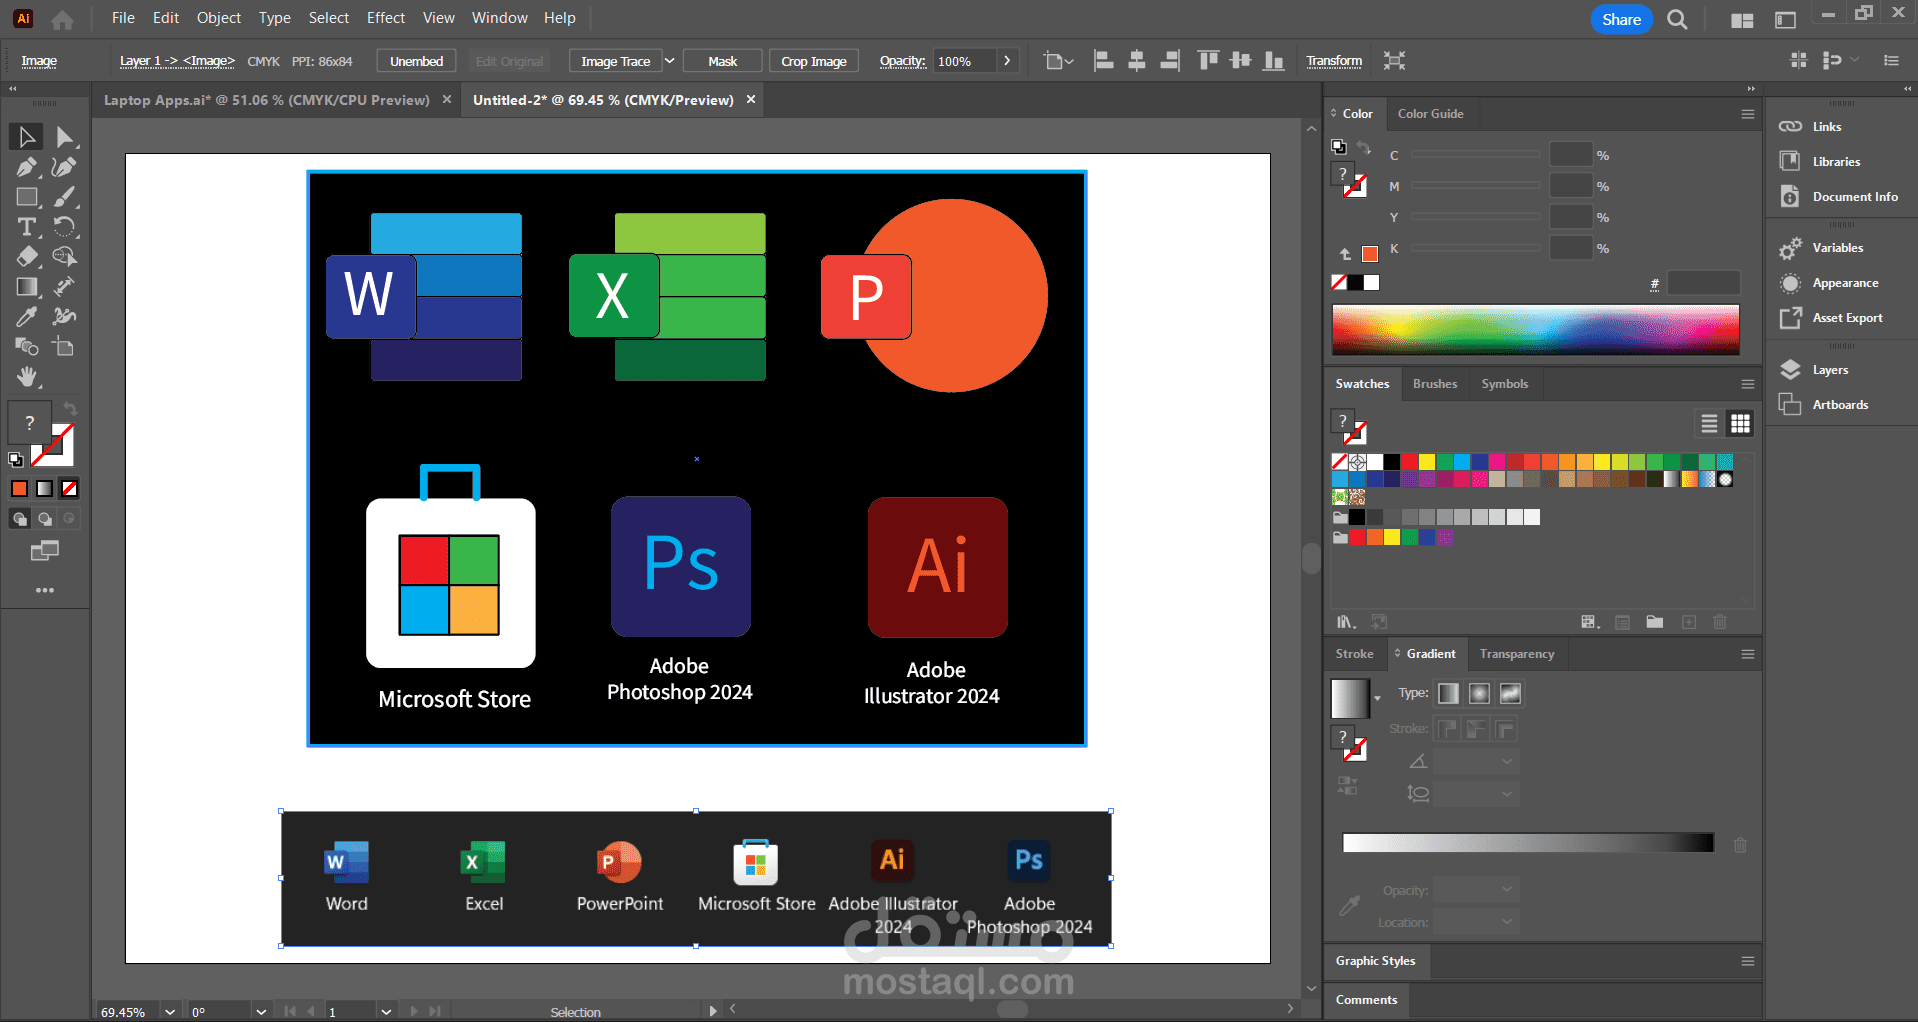Screen dimensions: 1918x1022
Task: Select the Rotate tool
Action: click(65, 227)
